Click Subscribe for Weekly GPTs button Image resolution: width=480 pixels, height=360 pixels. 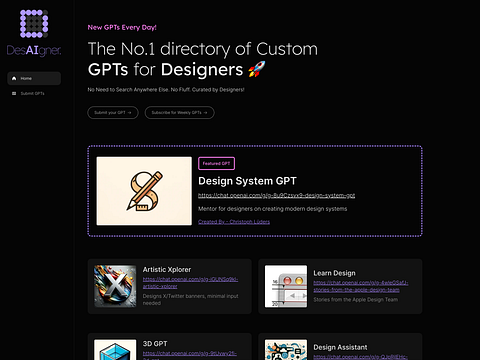[179, 113]
